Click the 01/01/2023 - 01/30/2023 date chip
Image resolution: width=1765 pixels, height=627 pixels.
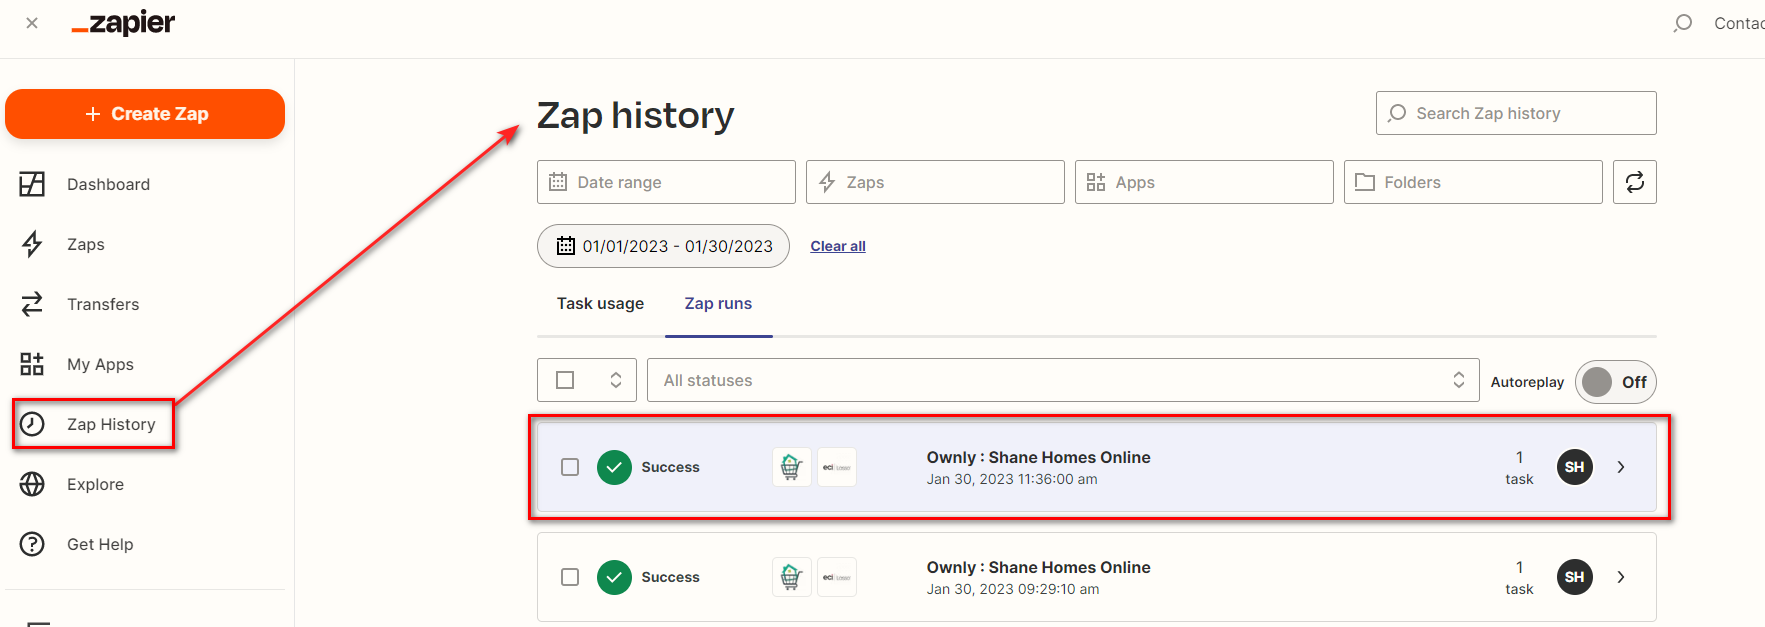click(x=663, y=246)
